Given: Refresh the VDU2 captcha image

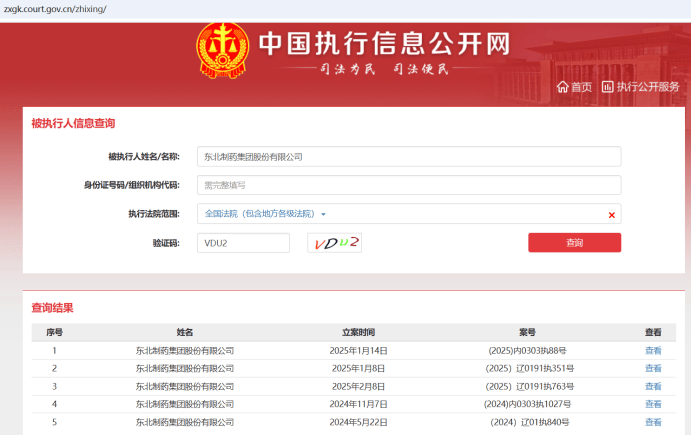Looking at the screenshot, I should click(335, 243).
